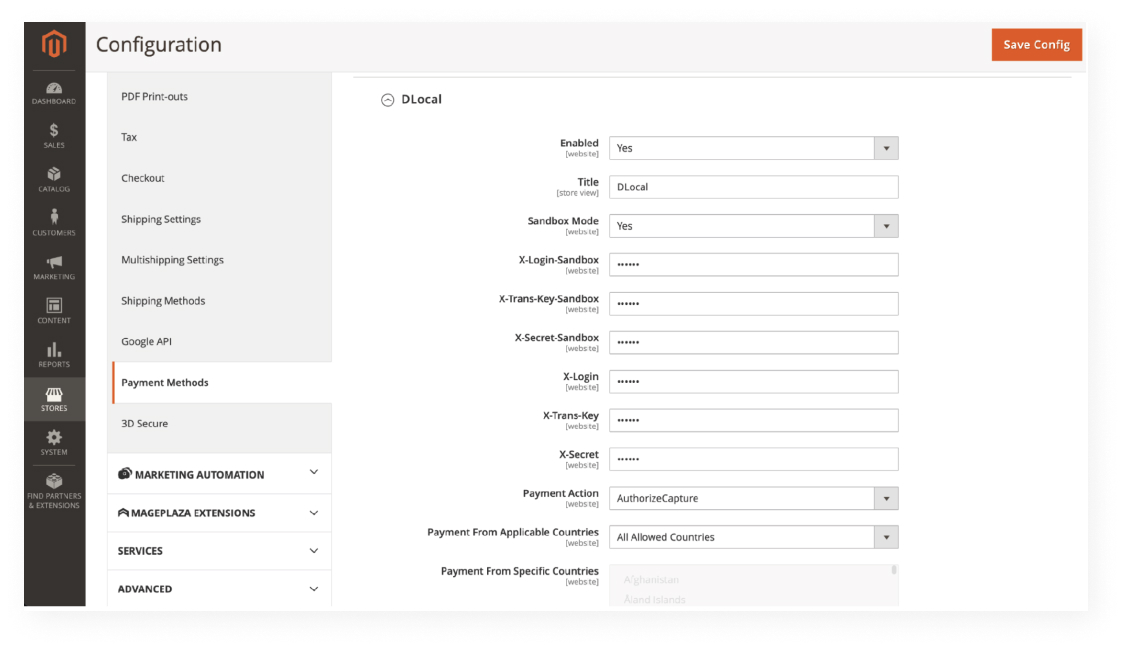Viewport: 1125px width, 650px height.
Task: Select the Shipping Settings tab
Action: pyautogui.click(x=222, y=219)
